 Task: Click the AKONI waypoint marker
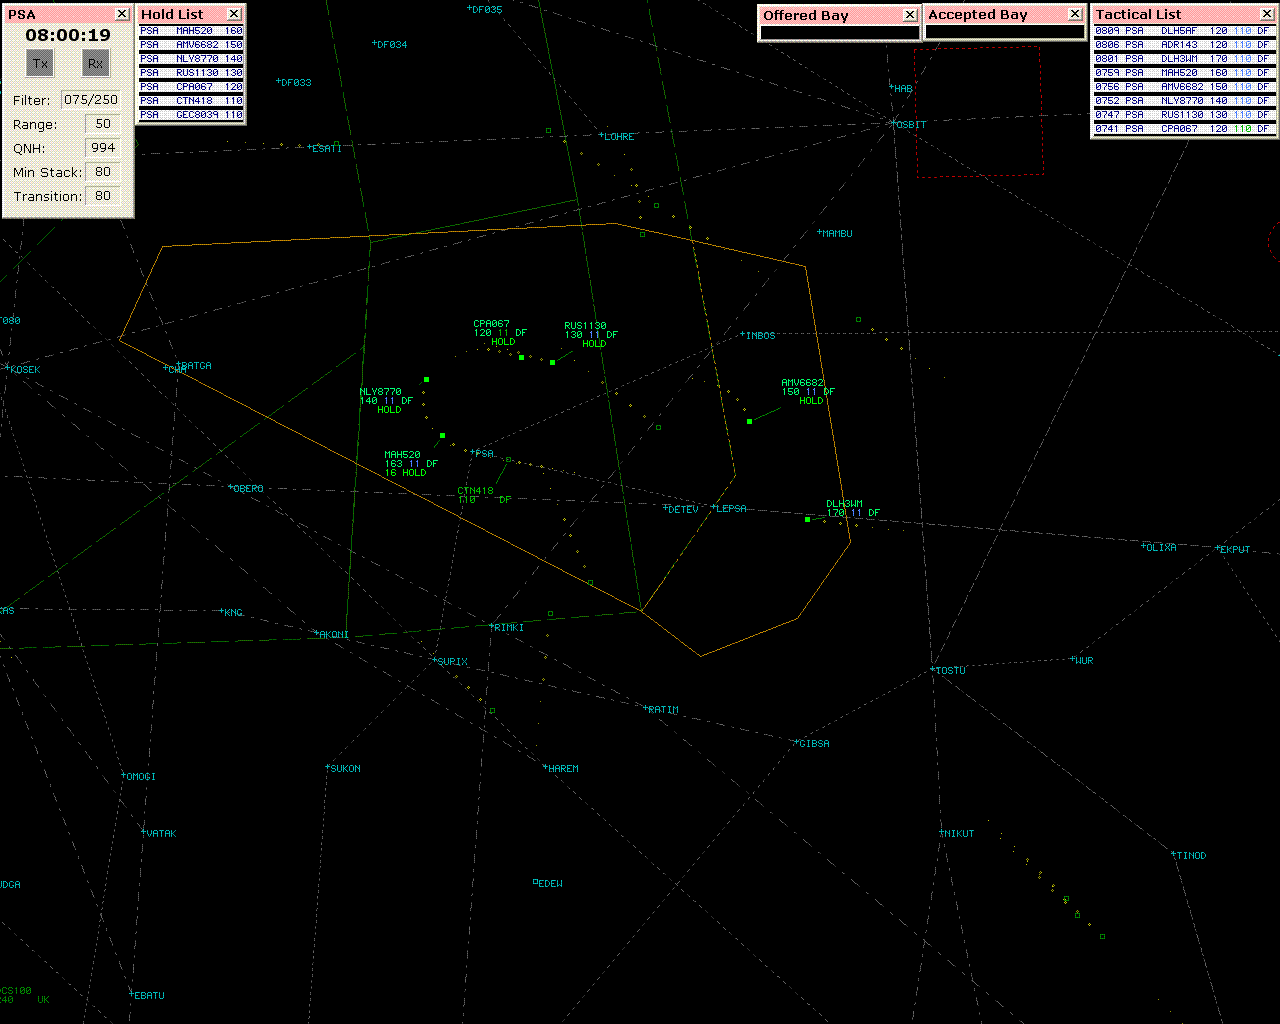(x=331, y=634)
